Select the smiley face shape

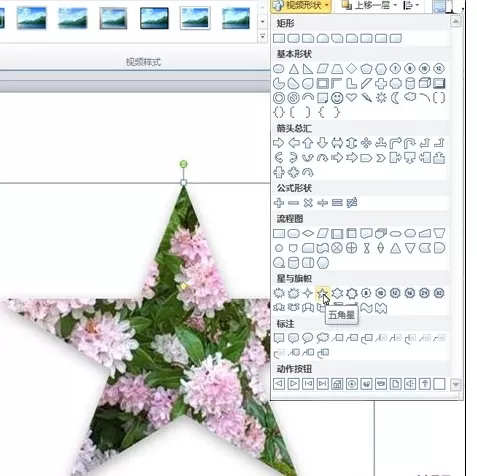click(337, 98)
